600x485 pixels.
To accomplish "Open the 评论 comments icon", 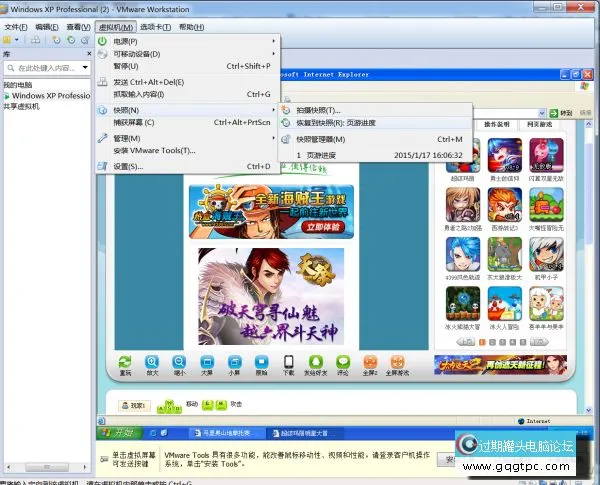I will (343, 362).
